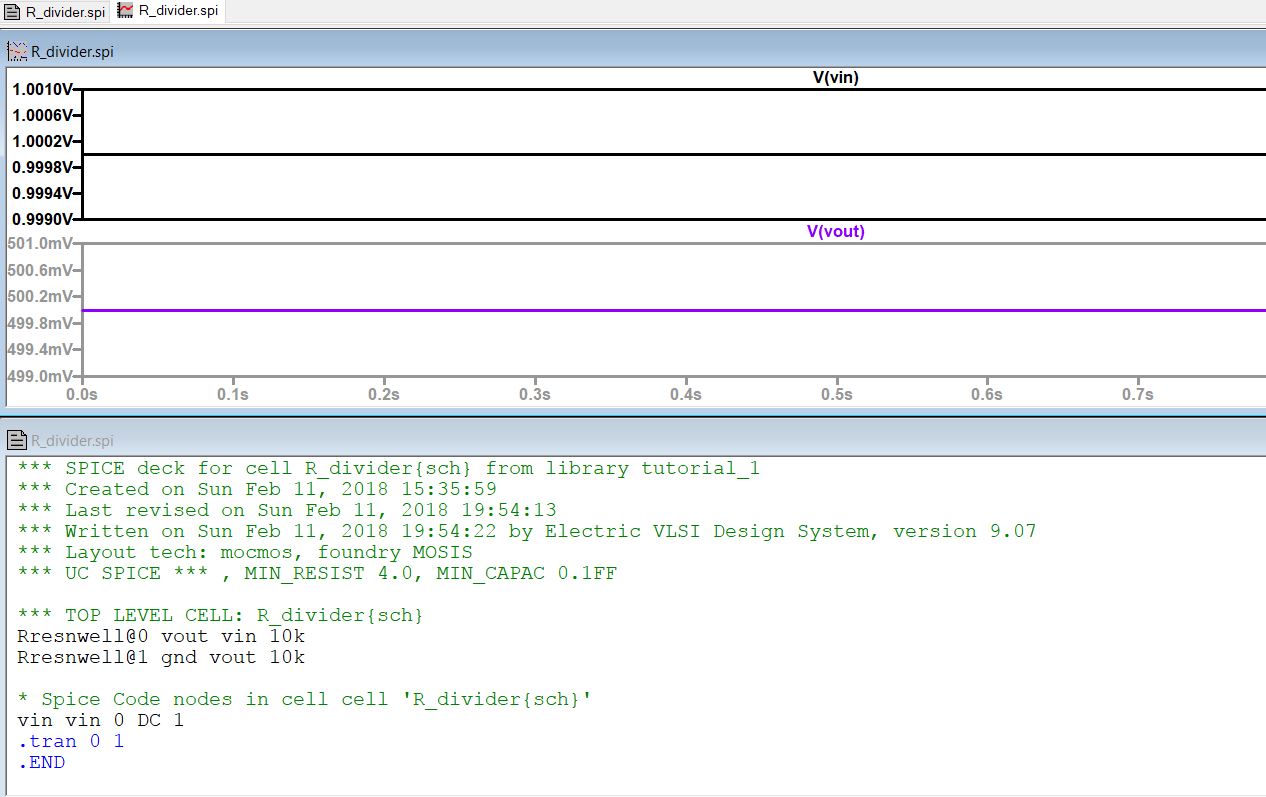Click the Rresnwell@1 resistor netlist line
The width and height of the screenshot is (1266, 797).
160,657
